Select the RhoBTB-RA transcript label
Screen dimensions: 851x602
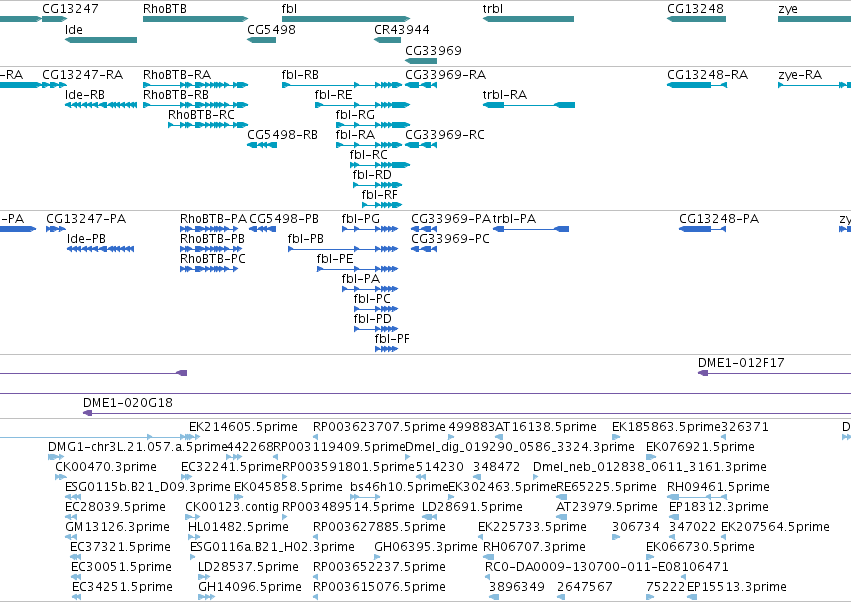tap(177, 74)
